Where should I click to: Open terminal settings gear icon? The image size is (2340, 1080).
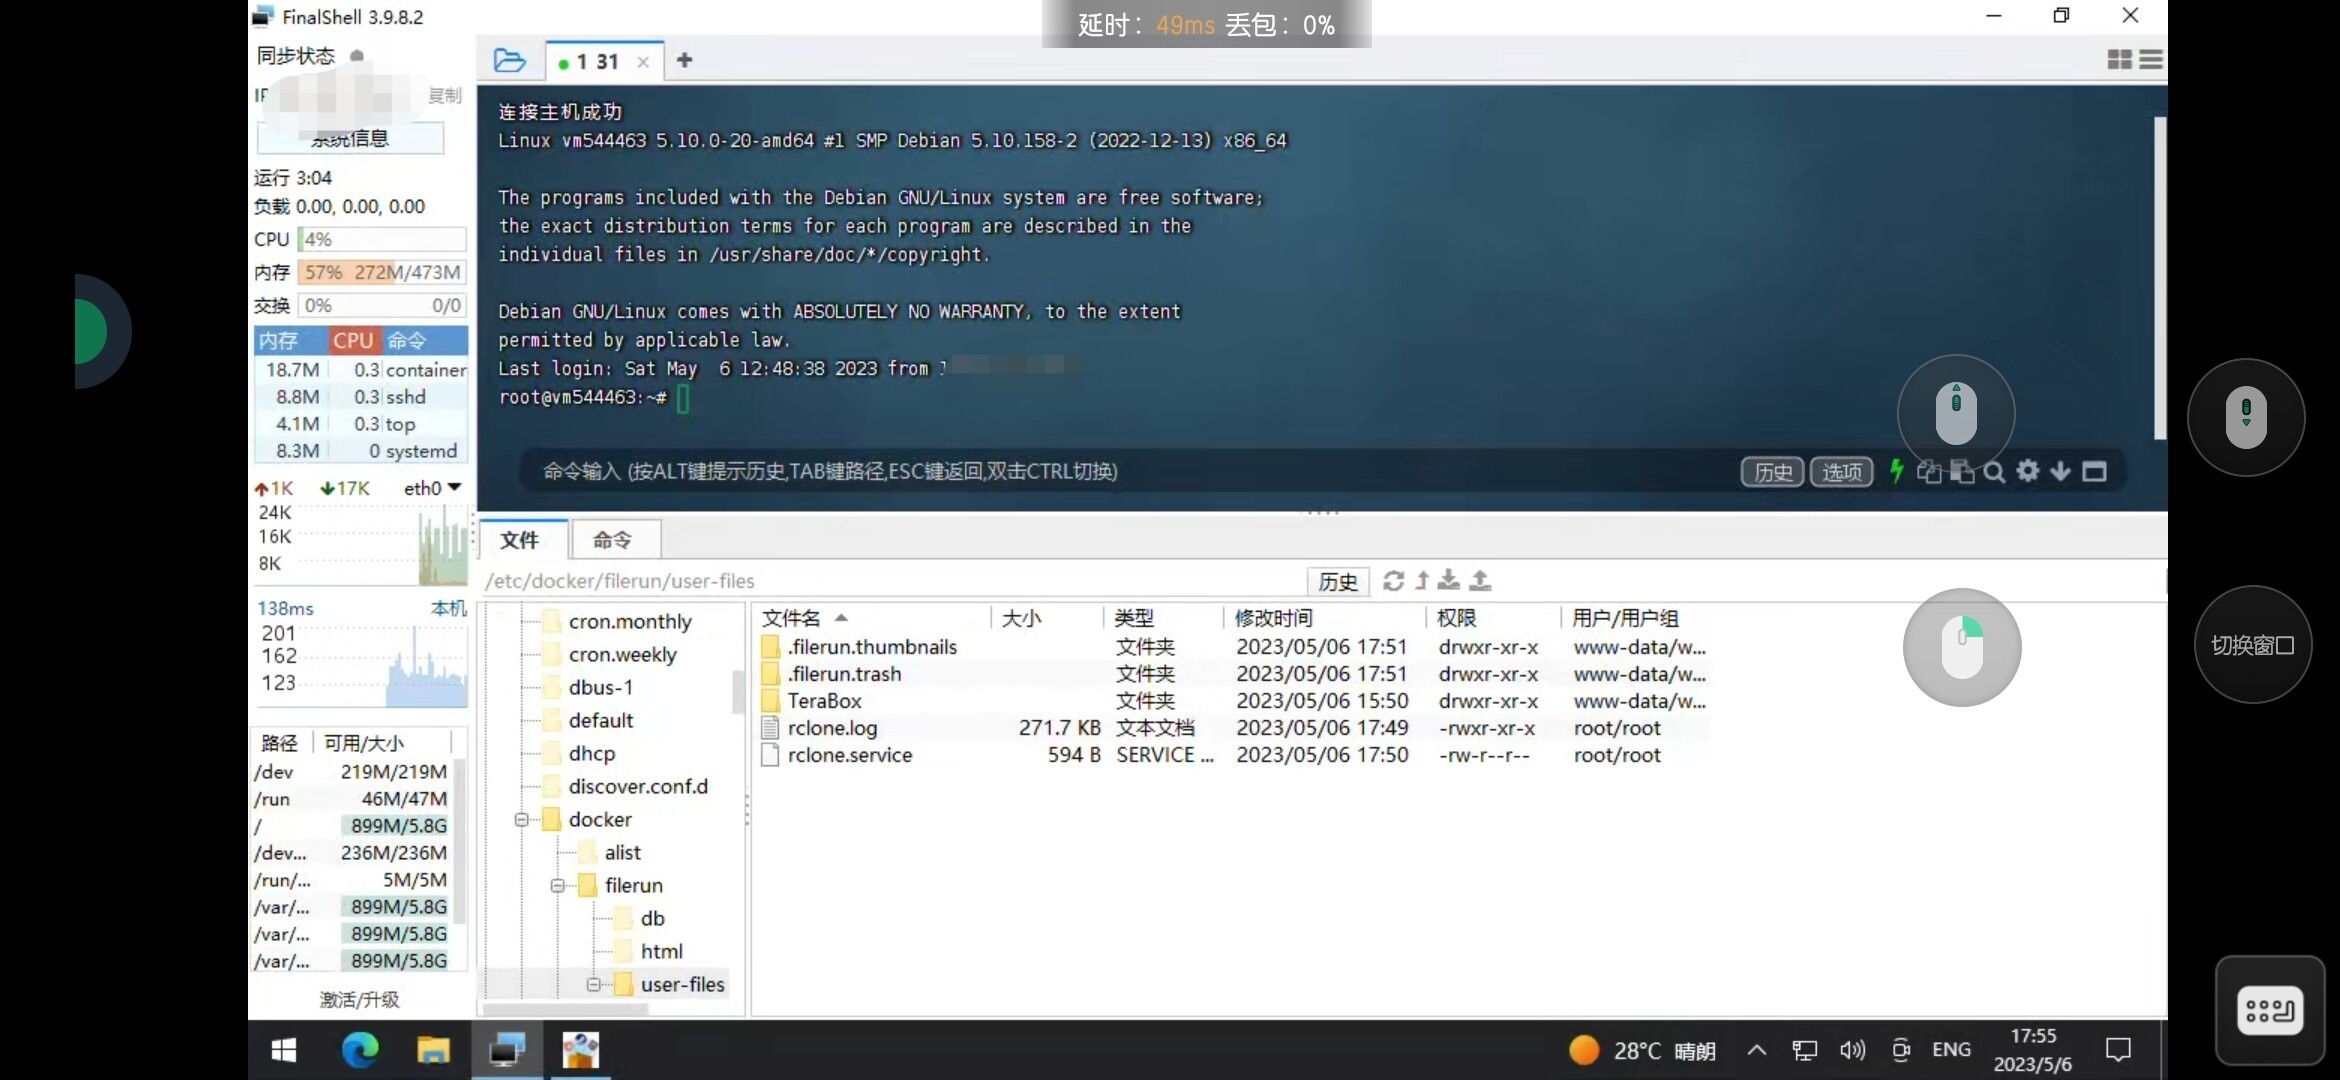click(2027, 471)
